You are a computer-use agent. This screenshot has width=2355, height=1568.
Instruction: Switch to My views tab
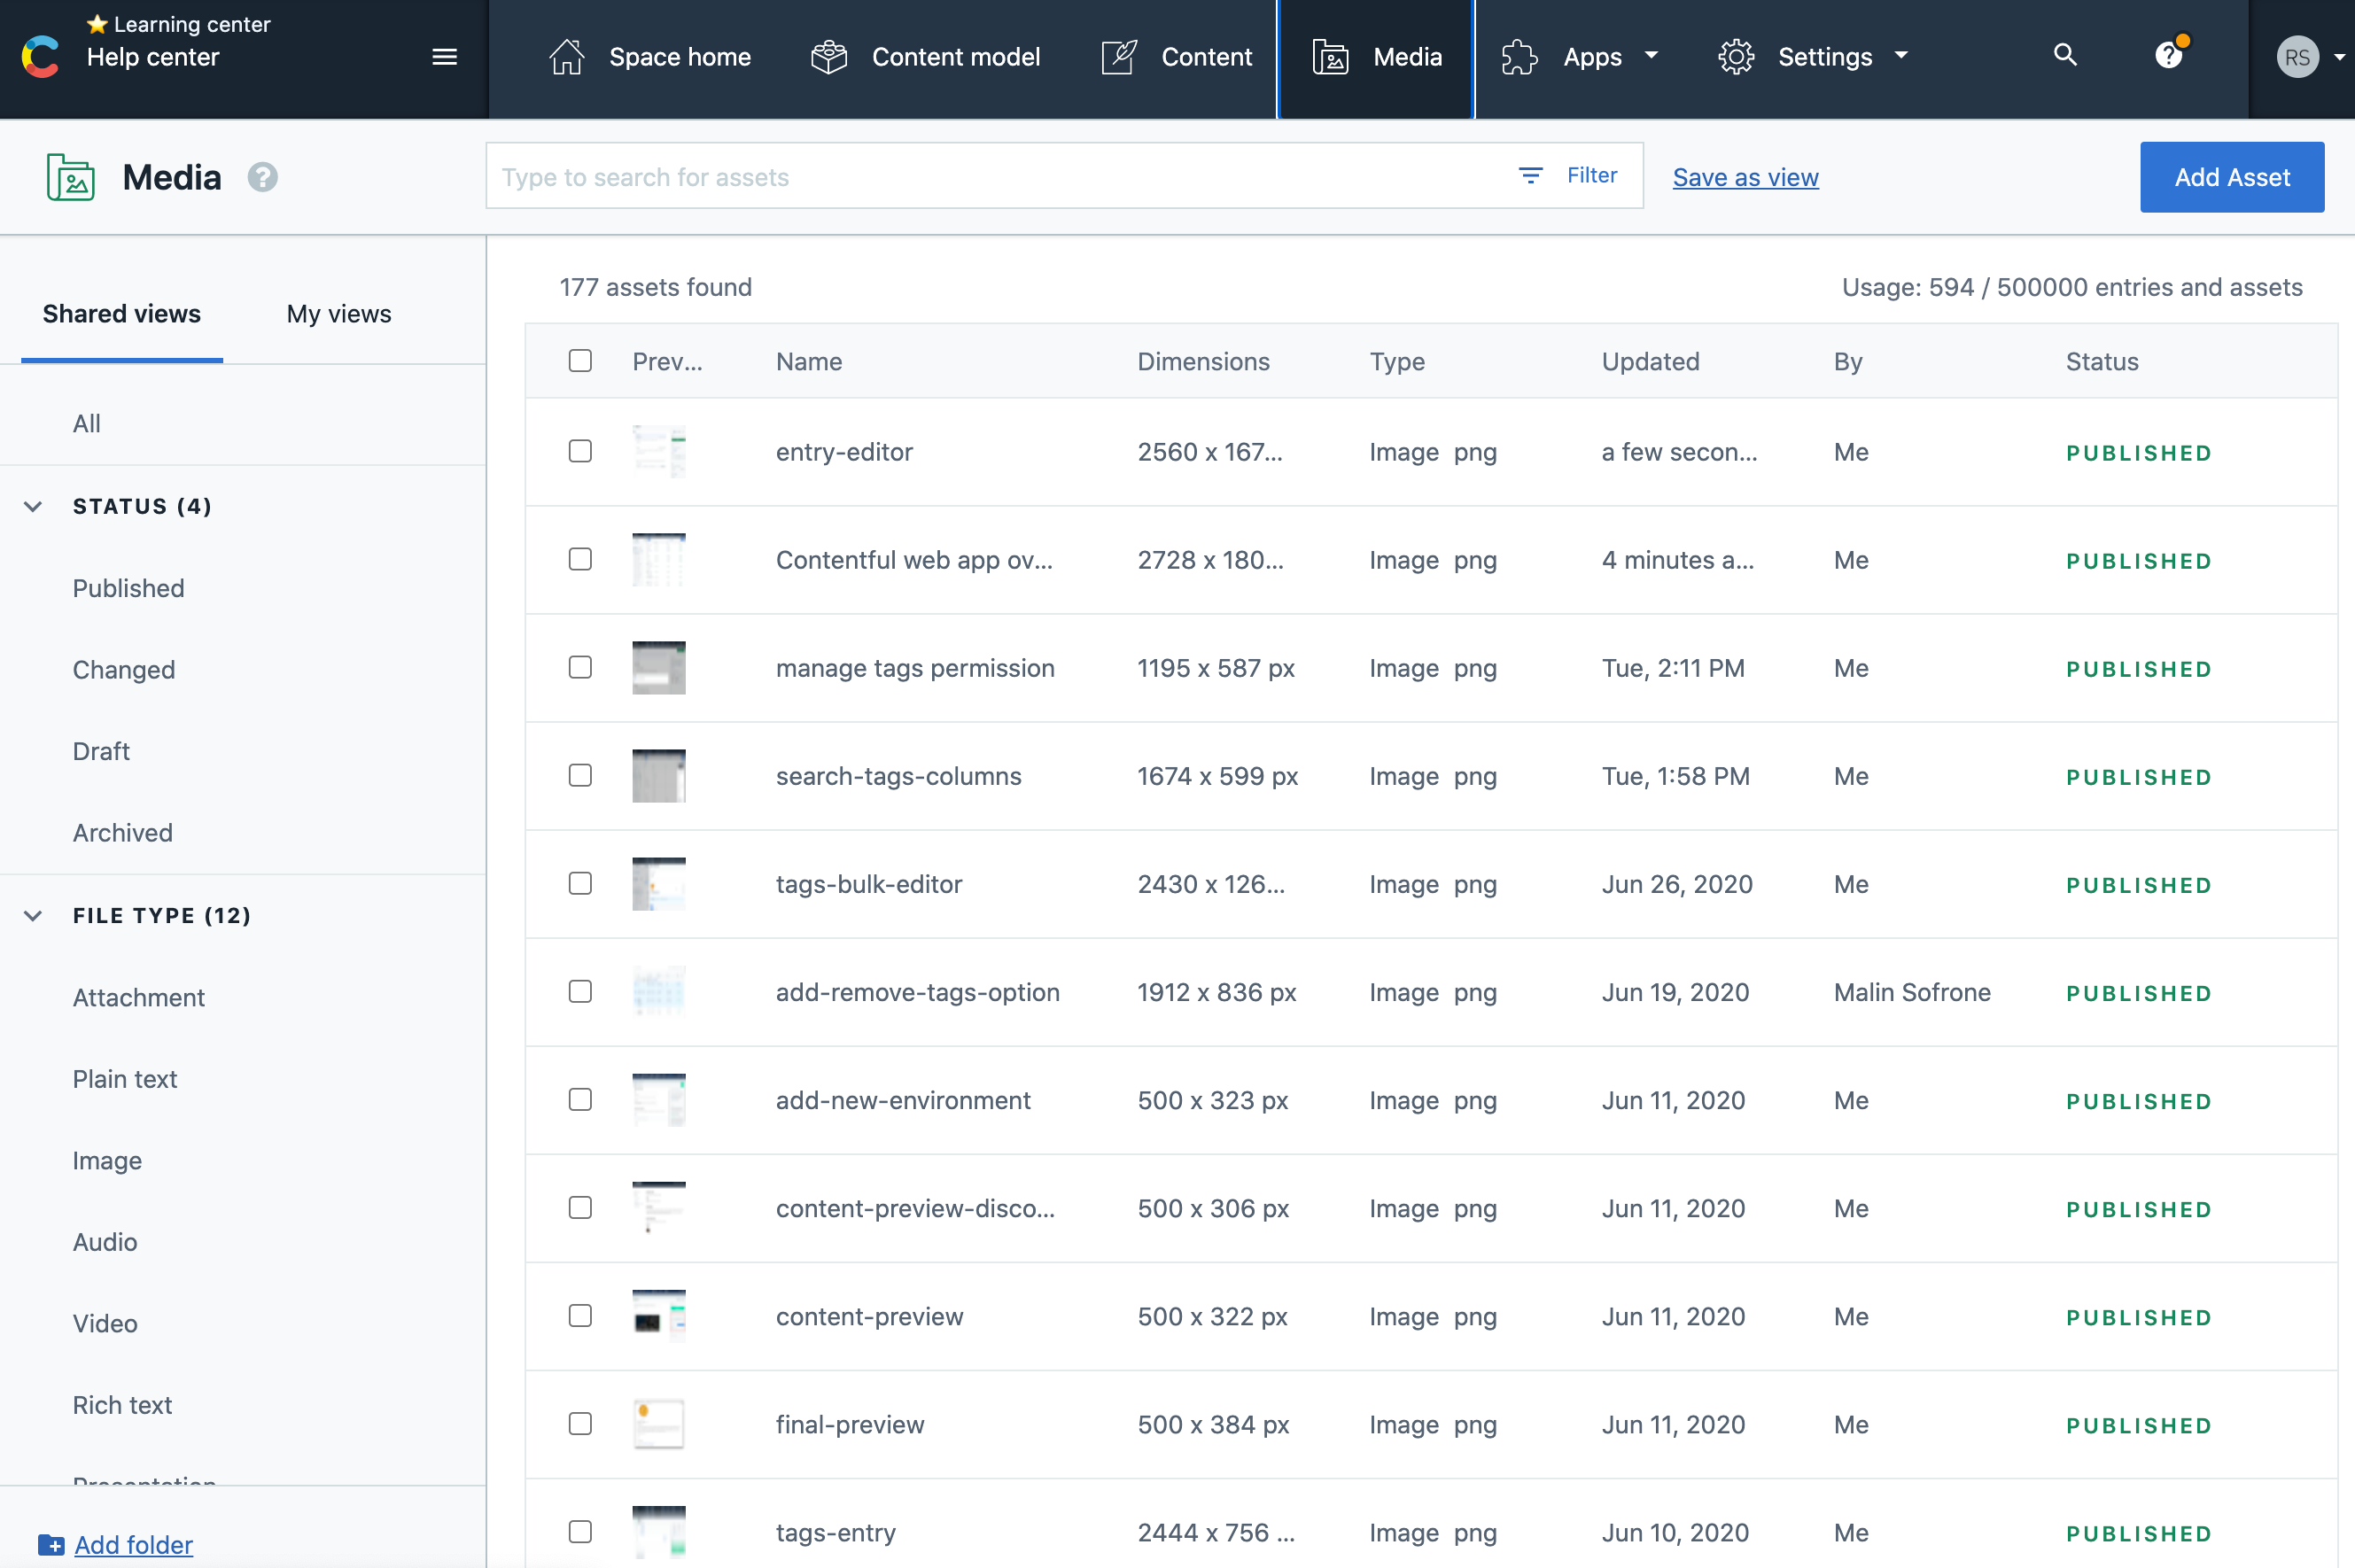(x=338, y=314)
